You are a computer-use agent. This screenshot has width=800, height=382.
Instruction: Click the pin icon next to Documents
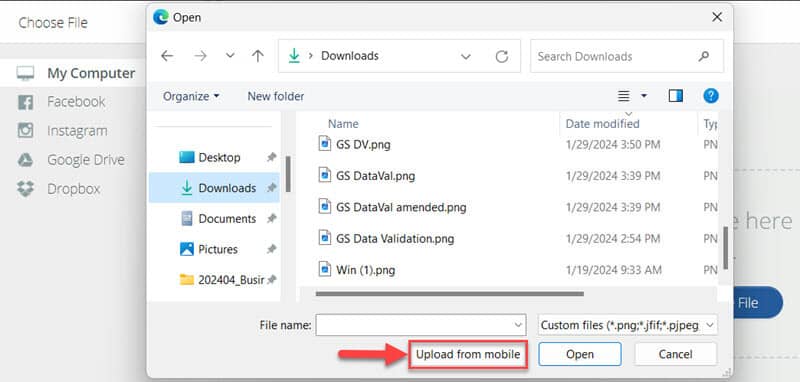click(x=272, y=219)
